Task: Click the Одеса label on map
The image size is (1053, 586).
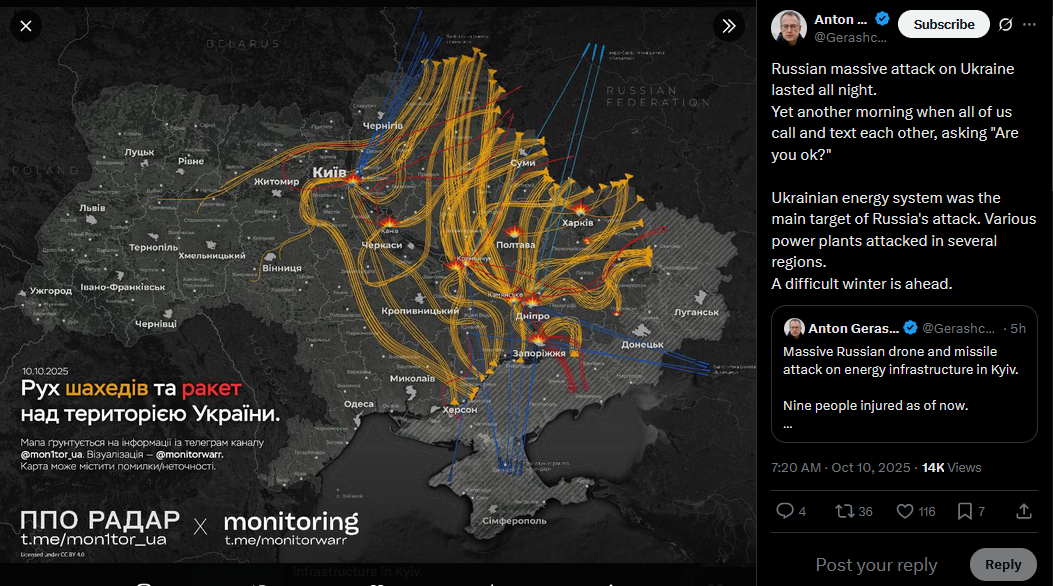Action: point(359,404)
